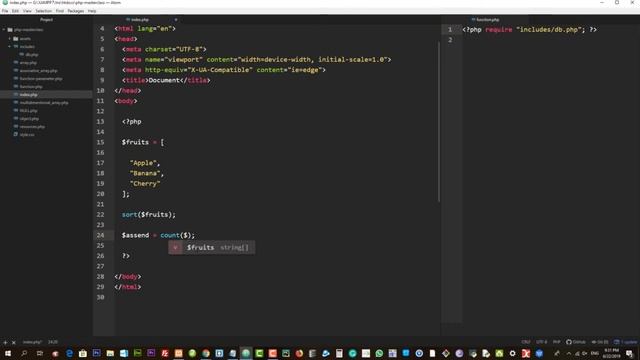Viewport: 640px width, 360px height.
Task: Place cursor on the sort($fruits) line
Action: [149, 215]
